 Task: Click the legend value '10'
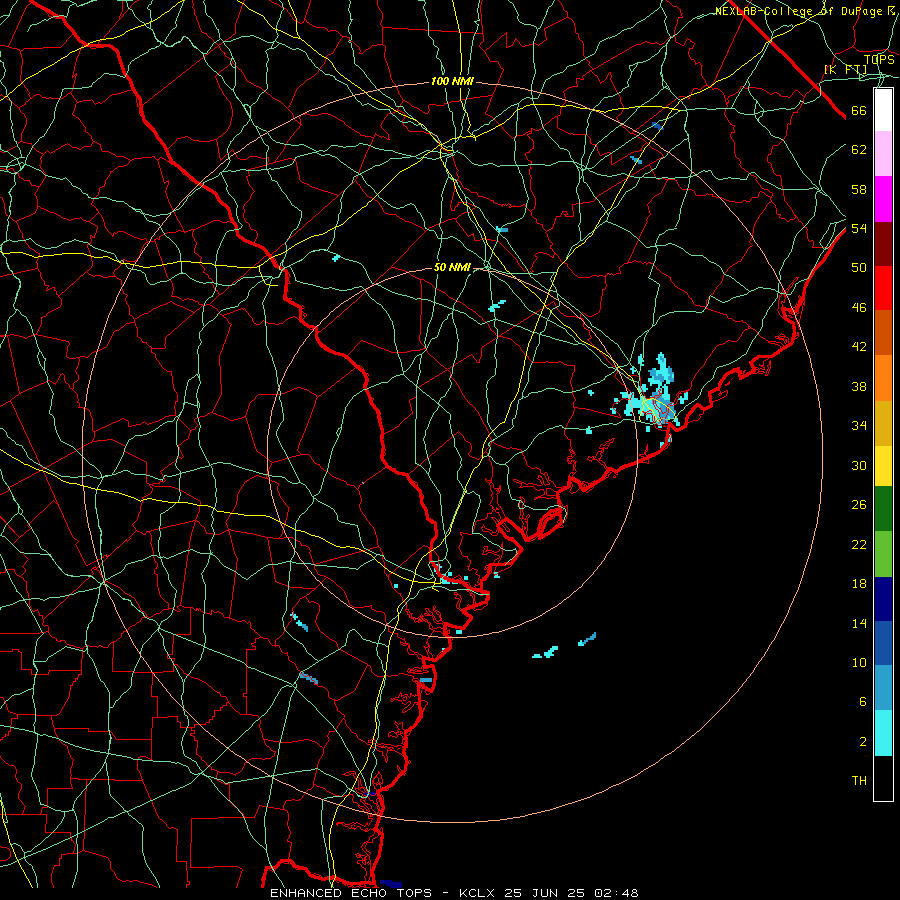click(859, 662)
